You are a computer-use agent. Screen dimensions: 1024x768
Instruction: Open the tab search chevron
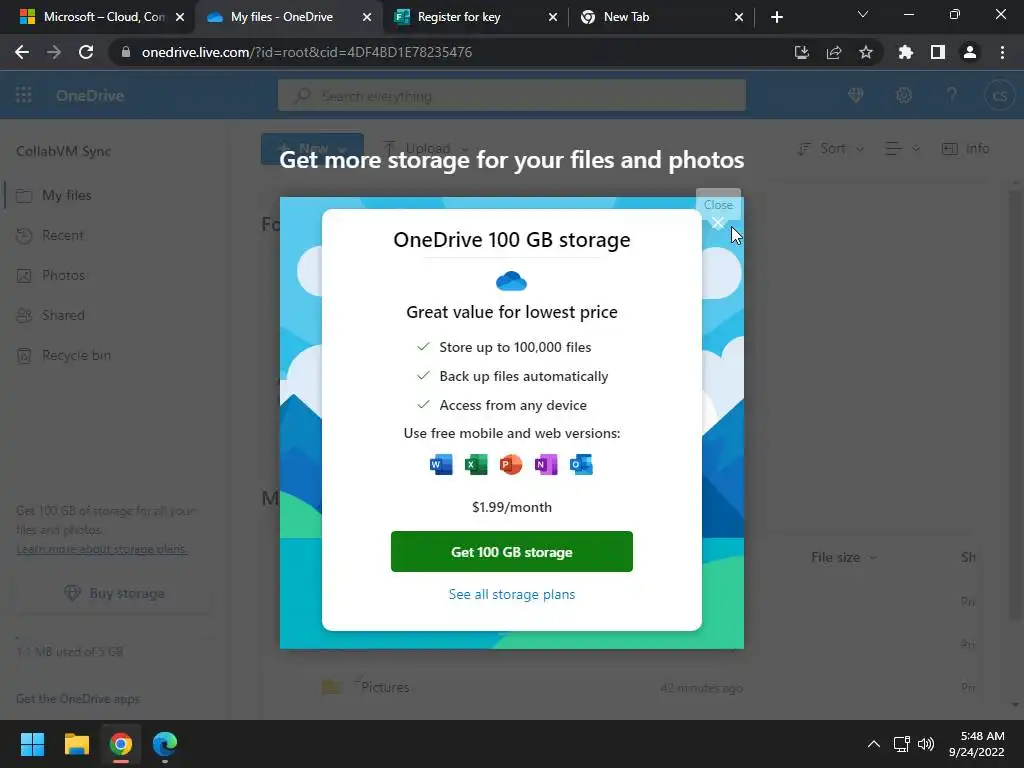(x=863, y=14)
